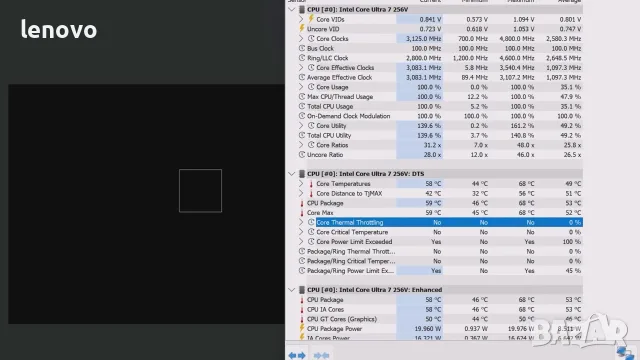Click the 3,125.0 MHz Core Clocks current value

click(423, 38)
